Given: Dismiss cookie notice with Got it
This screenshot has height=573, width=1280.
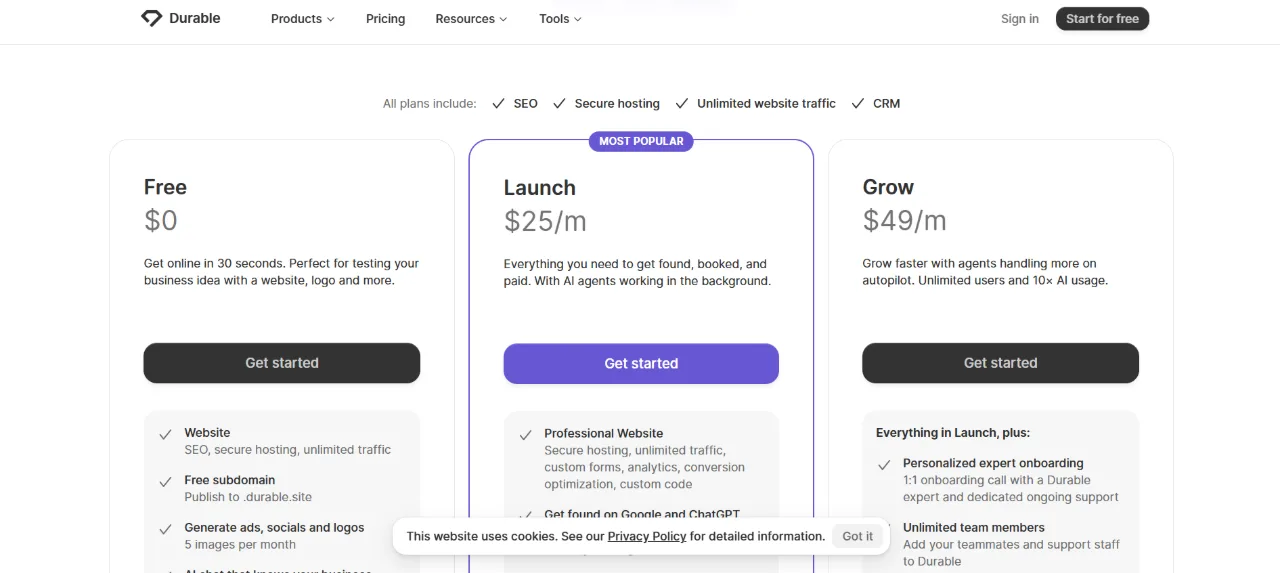Looking at the screenshot, I should tap(858, 536).
